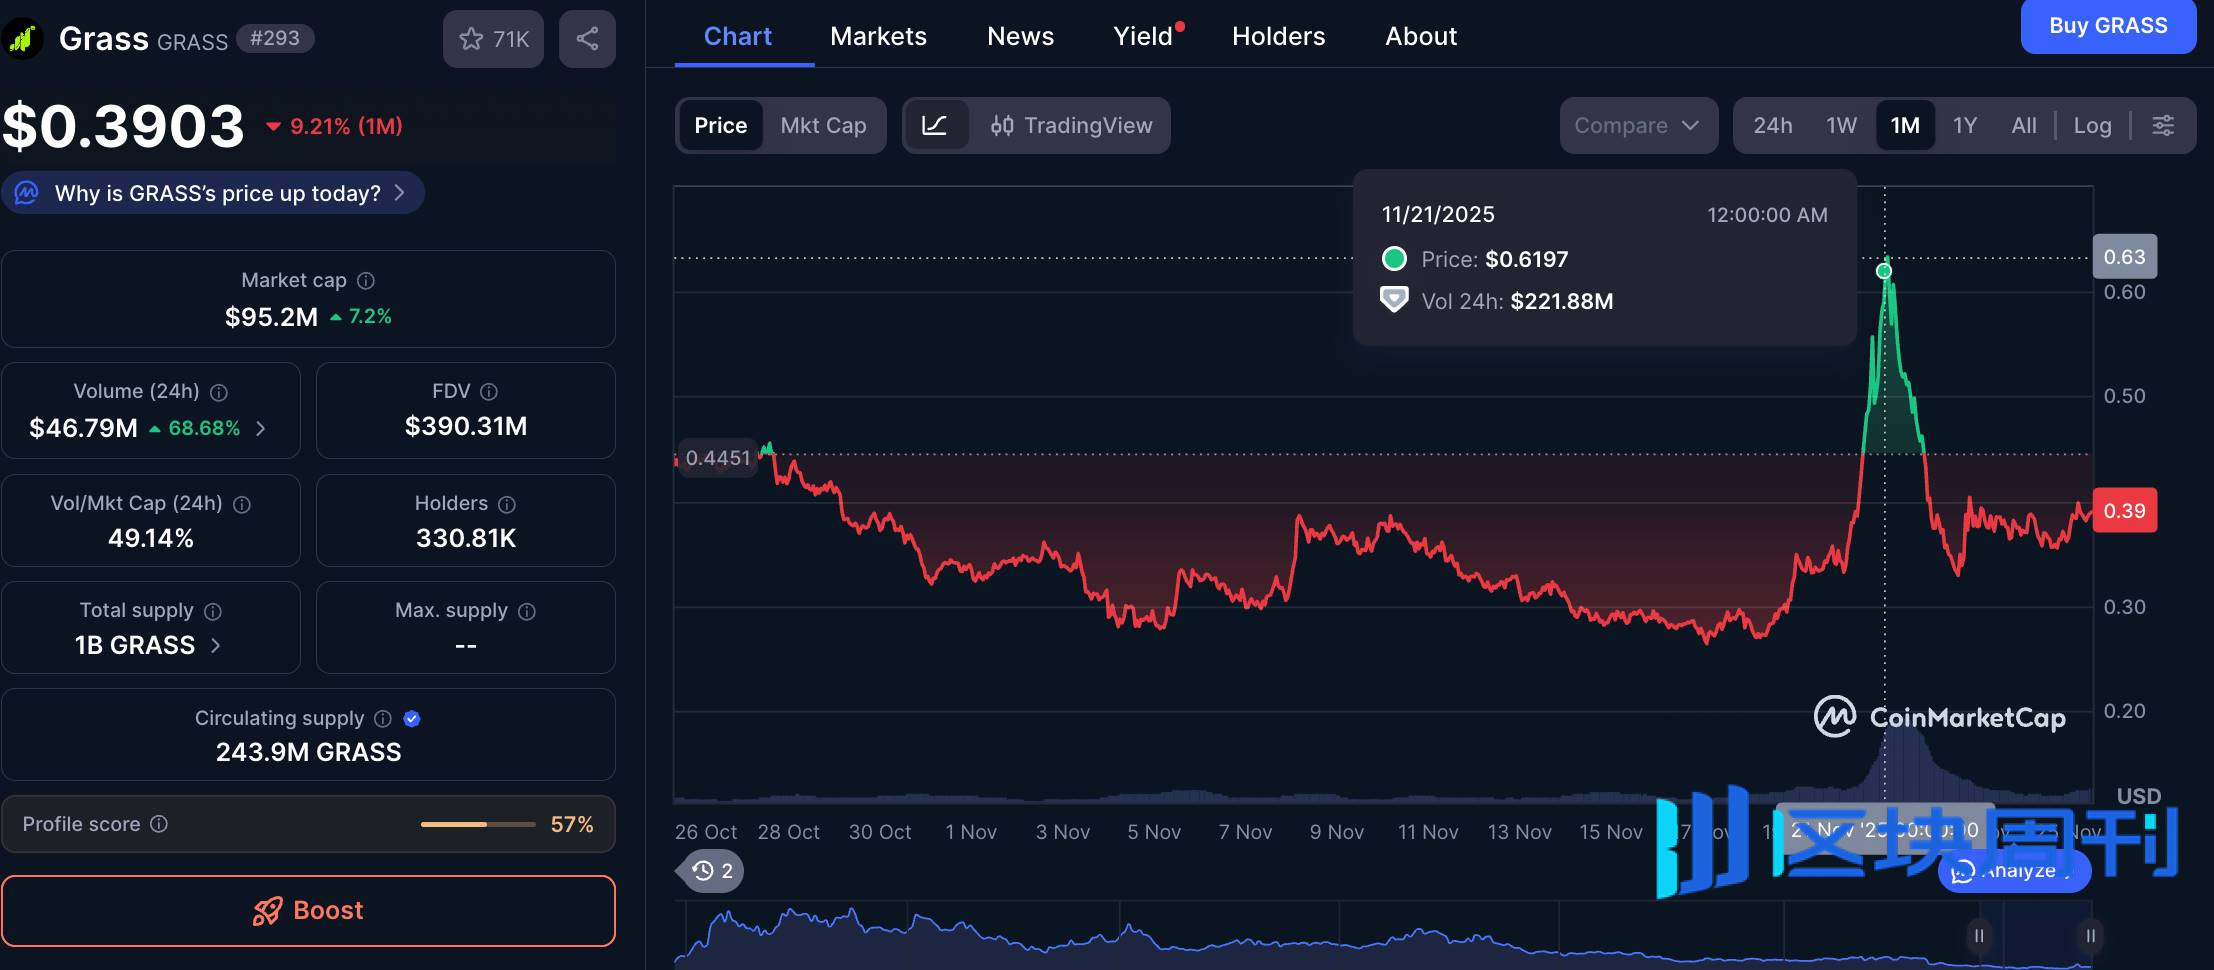Switch to the Markets tab
The width and height of the screenshot is (2214, 970).
tap(877, 36)
